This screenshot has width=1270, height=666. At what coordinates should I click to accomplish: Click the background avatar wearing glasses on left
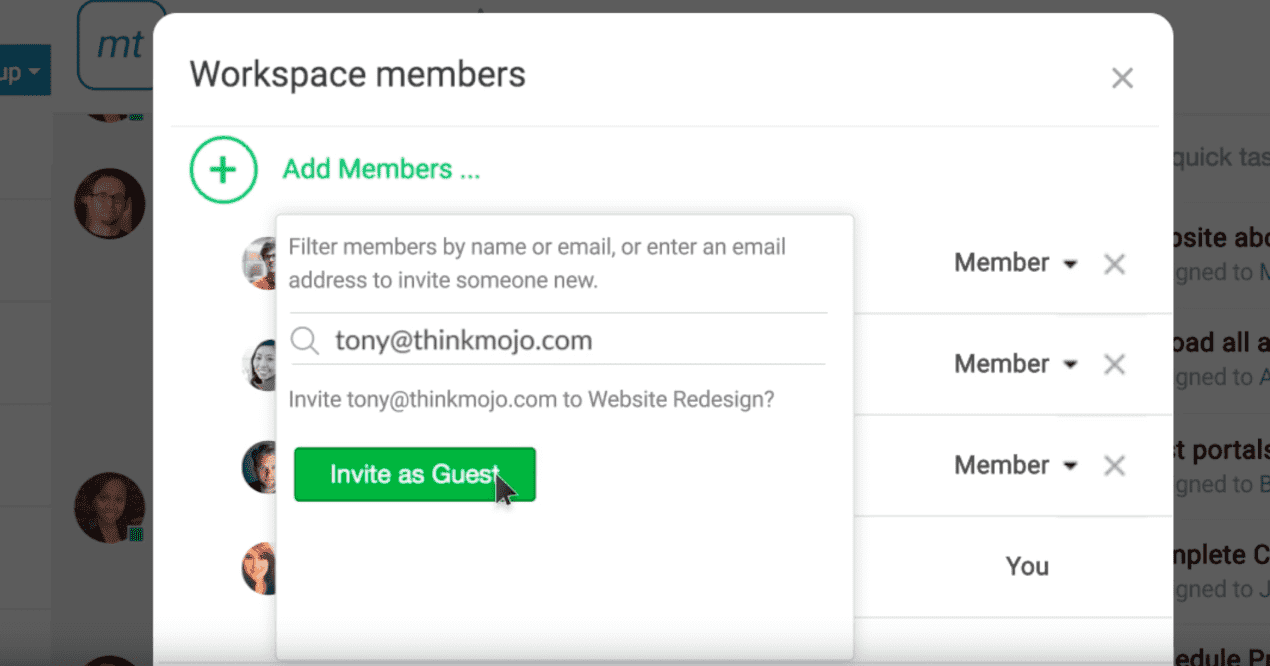click(x=109, y=203)
